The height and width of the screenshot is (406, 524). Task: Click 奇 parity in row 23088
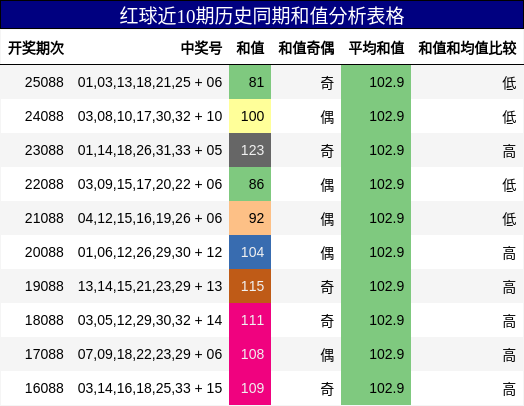327,151
